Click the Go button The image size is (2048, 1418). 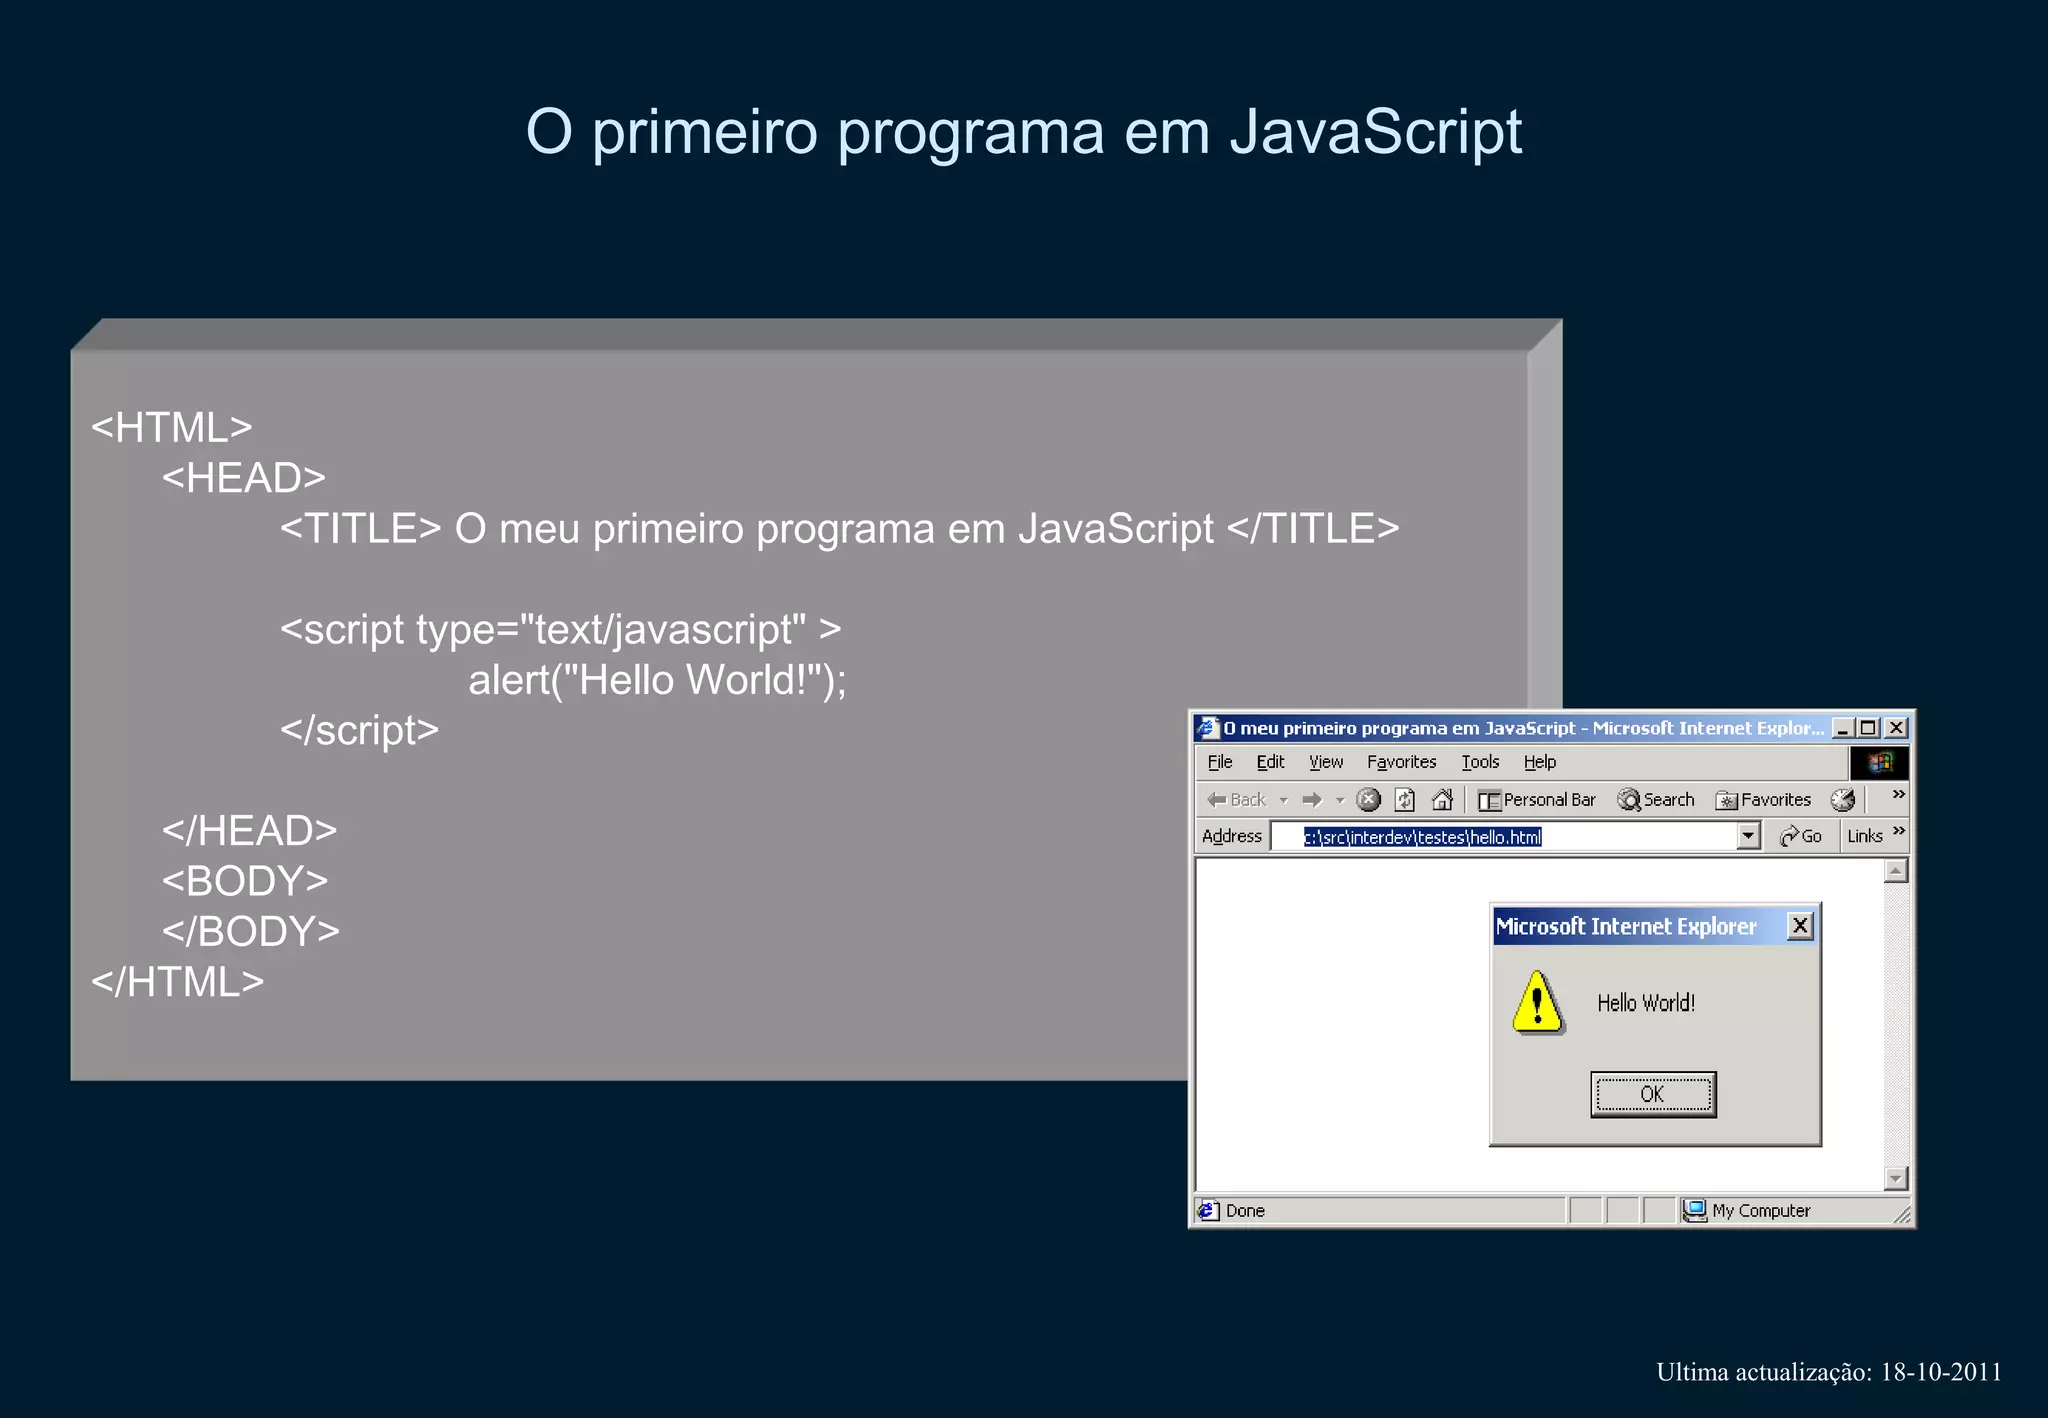(x=1800, y=836)
